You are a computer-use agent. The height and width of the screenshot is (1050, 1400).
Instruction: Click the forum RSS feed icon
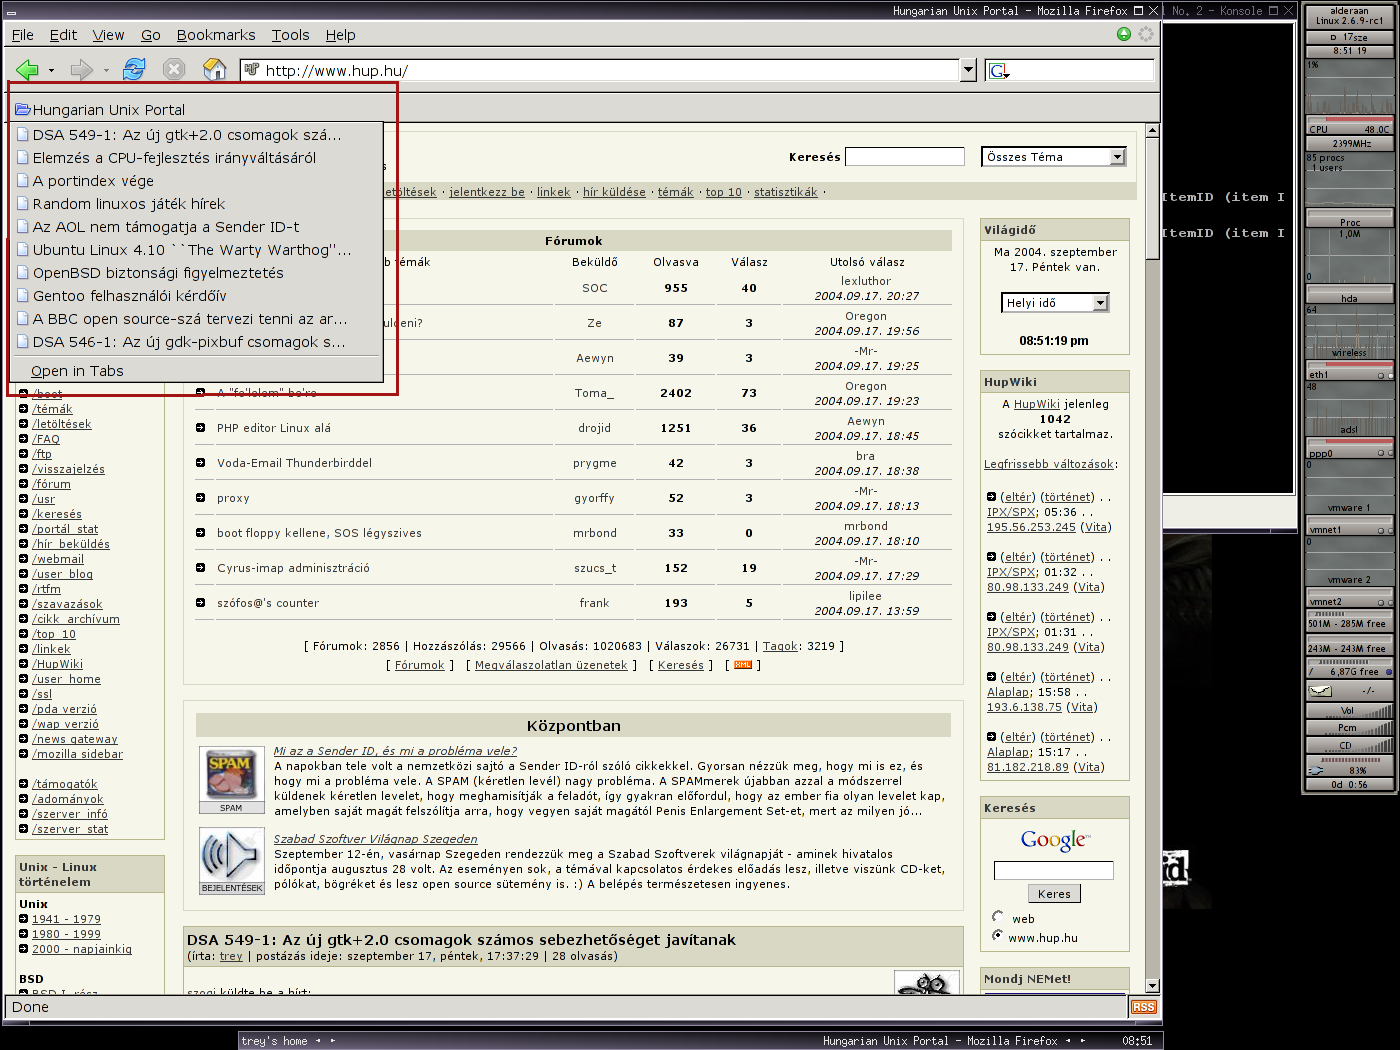click(743, 664)
